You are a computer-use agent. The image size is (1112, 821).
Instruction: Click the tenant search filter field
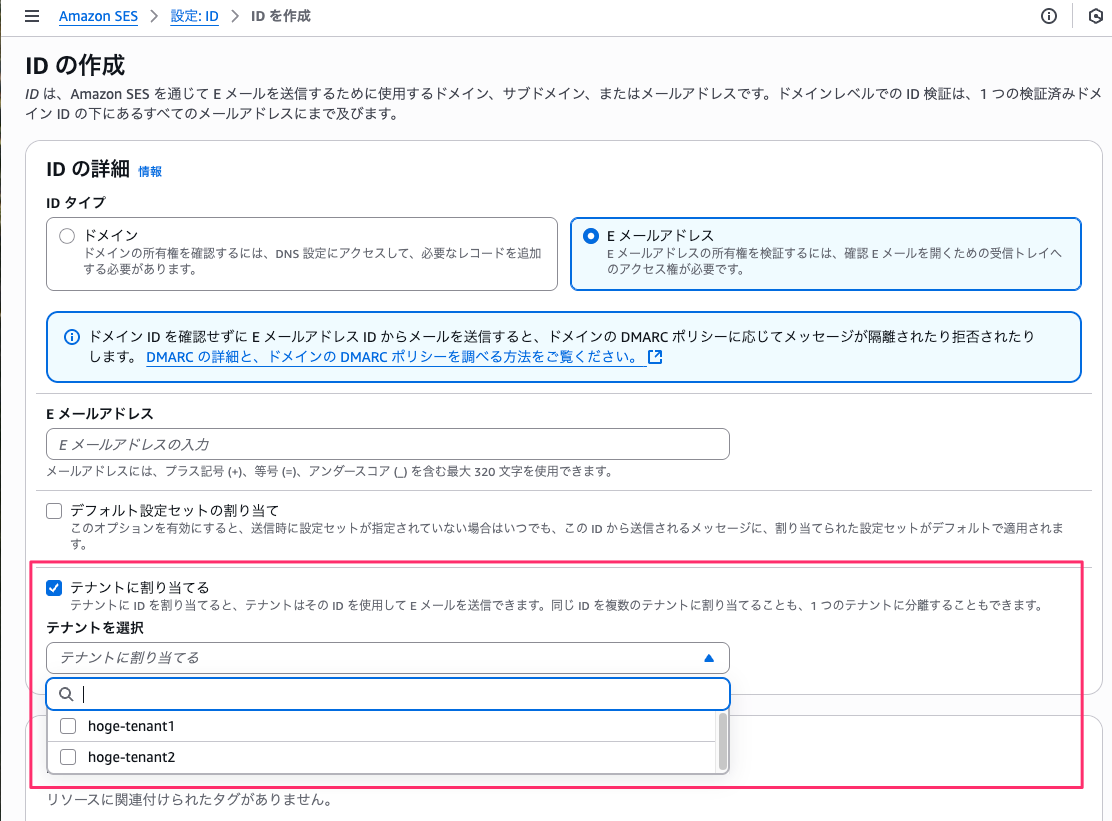click(x=387, y=694)
